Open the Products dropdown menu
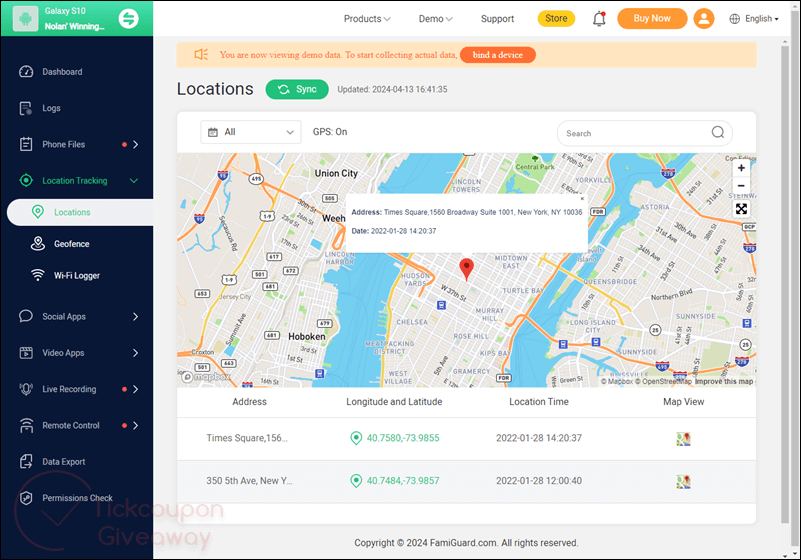Image resolution: width=801 pixels, height=560 pixels. pos(367,19)
